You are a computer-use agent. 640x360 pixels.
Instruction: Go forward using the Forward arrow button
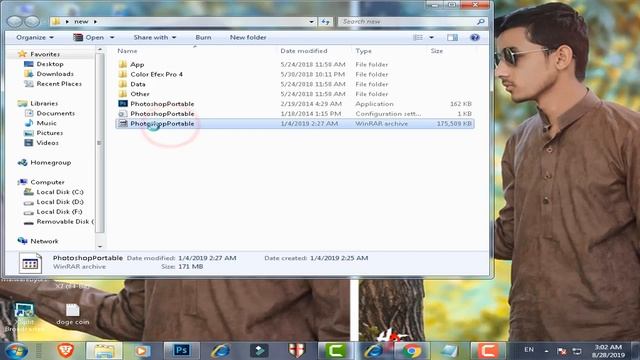pos(32,21)
